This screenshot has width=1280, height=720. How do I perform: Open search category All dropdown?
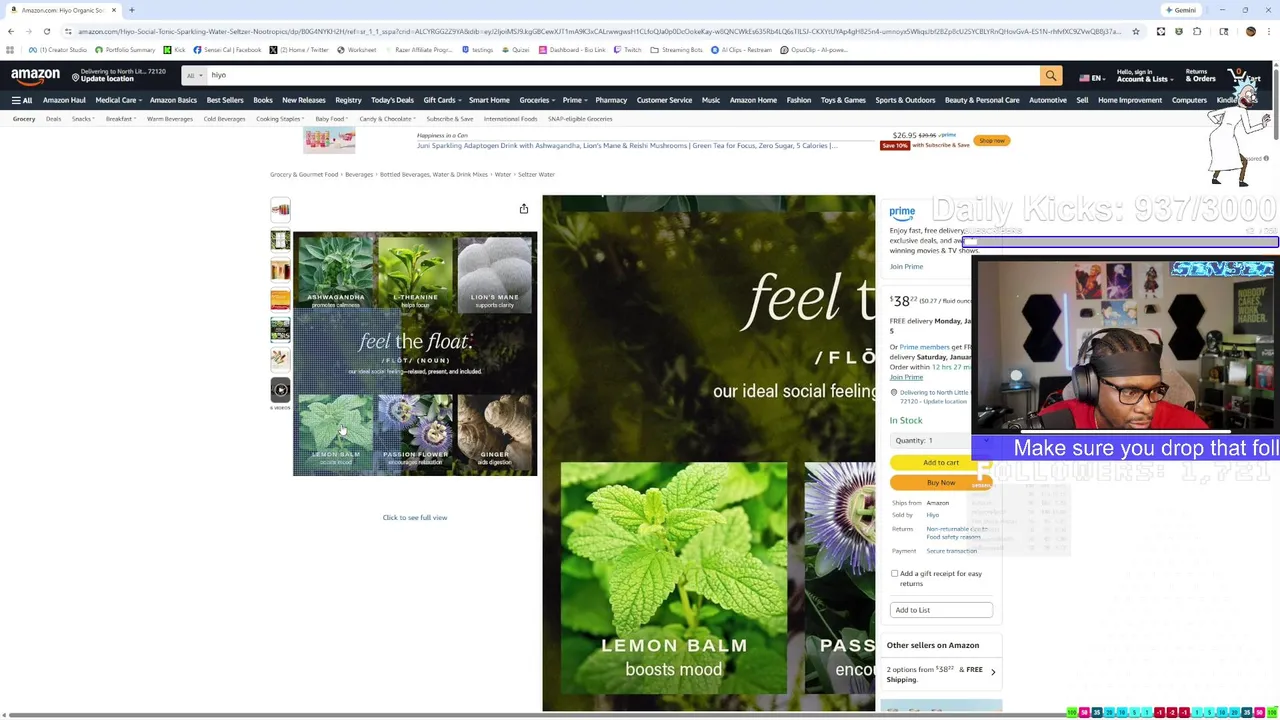tap(194, 76)
